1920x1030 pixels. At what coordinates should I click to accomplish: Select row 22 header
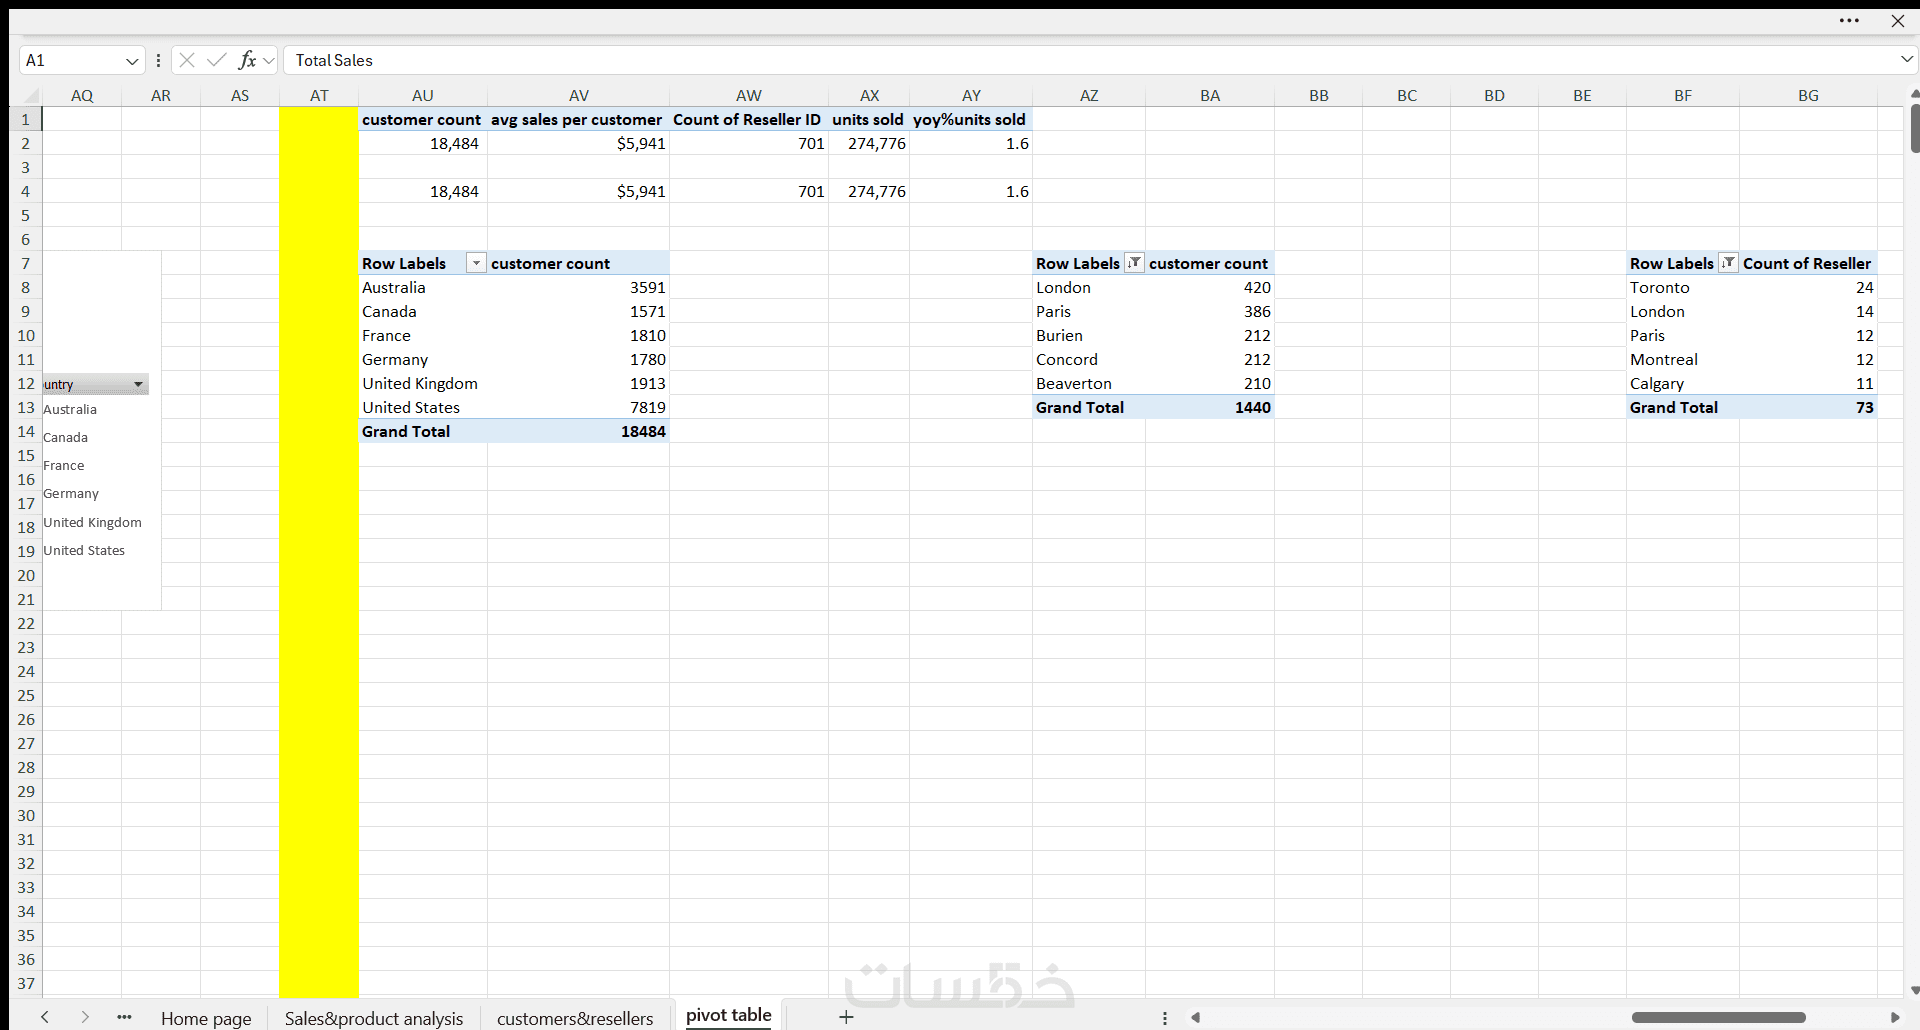[26, 623]
